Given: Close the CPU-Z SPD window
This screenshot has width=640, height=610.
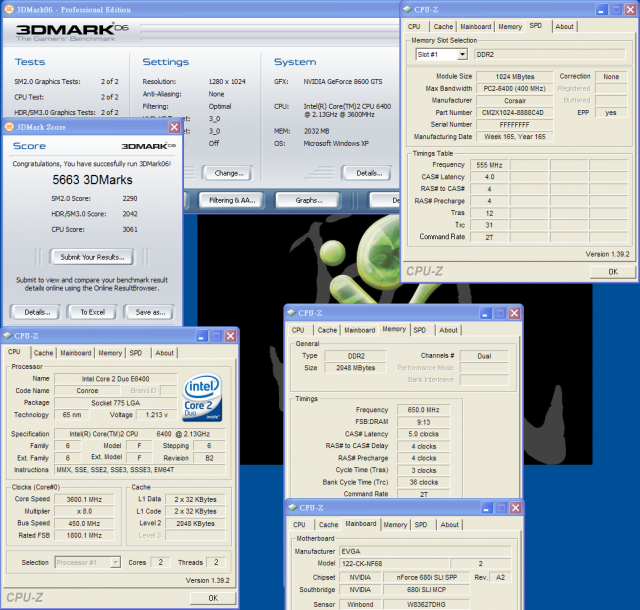Looking at the screenshot, I should [x=630, y=10].
